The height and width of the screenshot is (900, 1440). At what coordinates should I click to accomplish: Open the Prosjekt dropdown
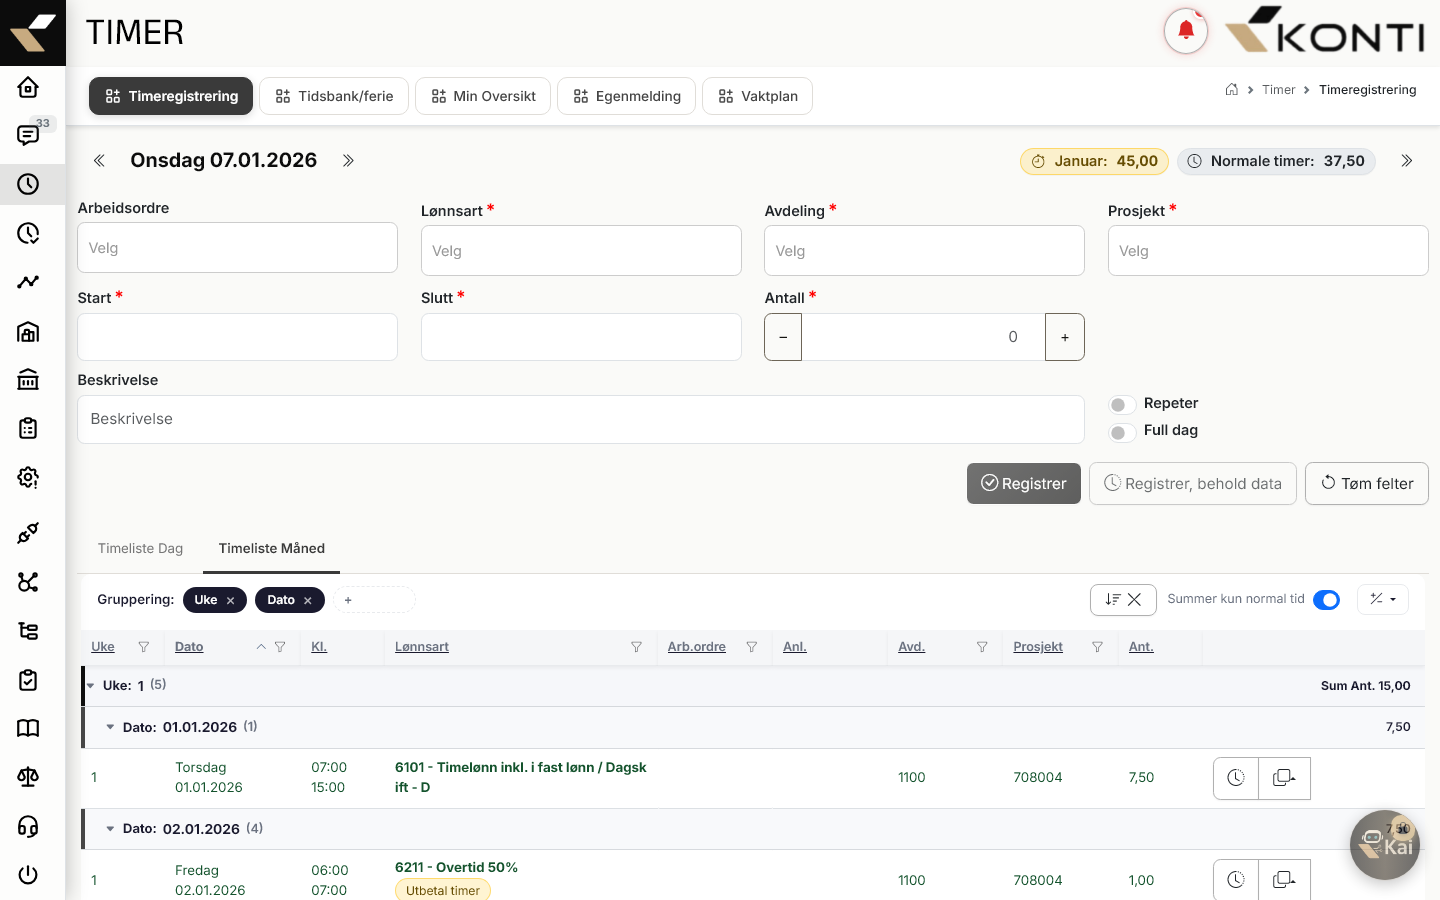(x=1268, y=251)
